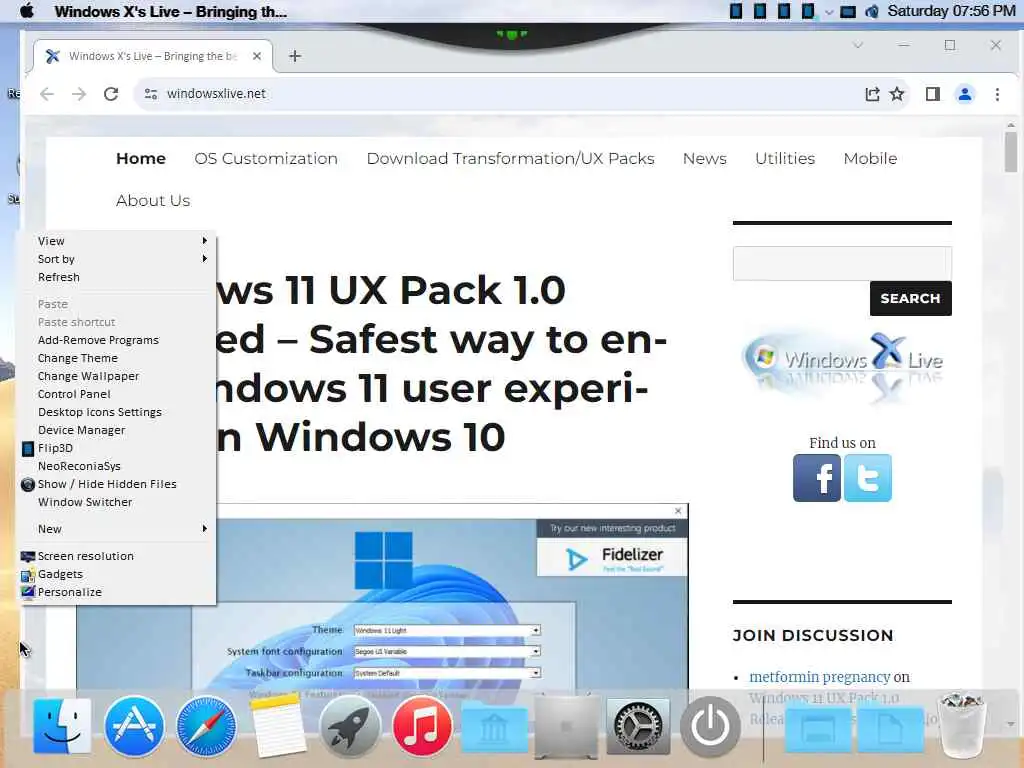Viewport: 1024px width, 768px height.
Task: Toggle the browser side panel
Action: click(933, 94)
